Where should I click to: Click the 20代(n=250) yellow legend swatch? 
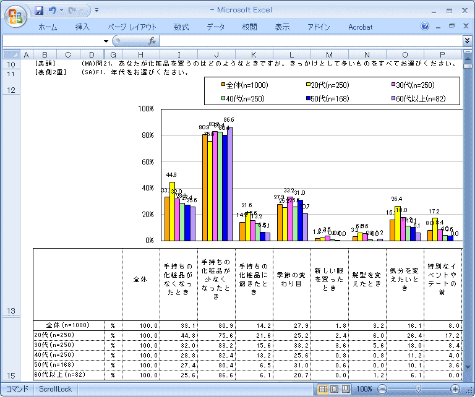coord(308,85)
